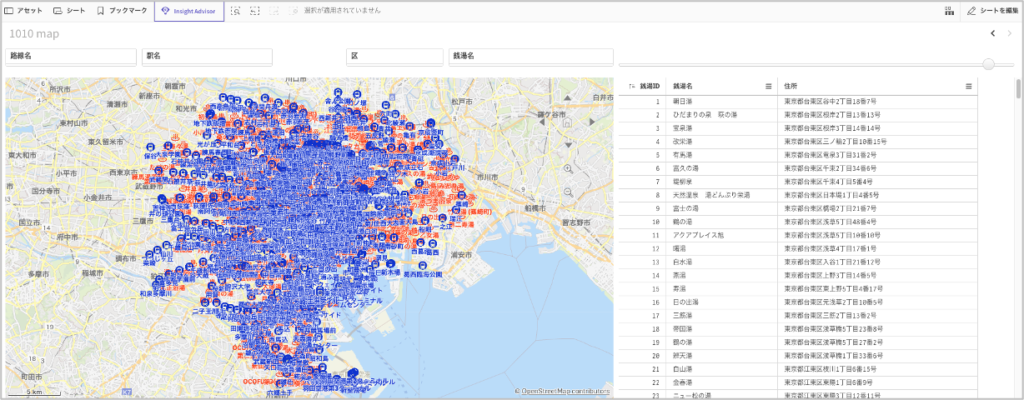
Task: Open the 路線名 filter pane
Action: pos(70,57)
